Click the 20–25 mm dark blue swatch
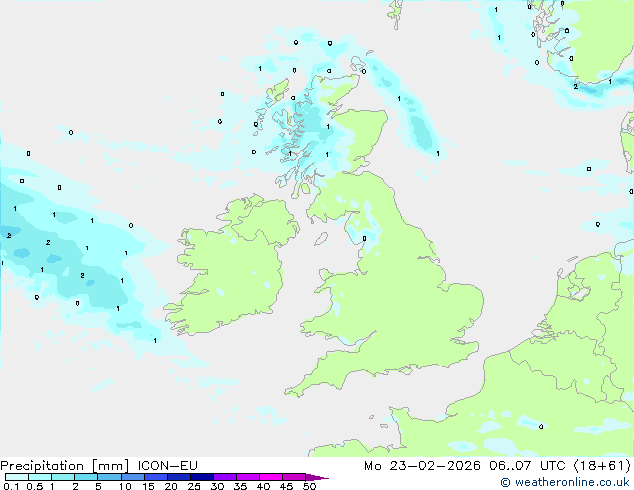634x490 pixels. (179, 477)
